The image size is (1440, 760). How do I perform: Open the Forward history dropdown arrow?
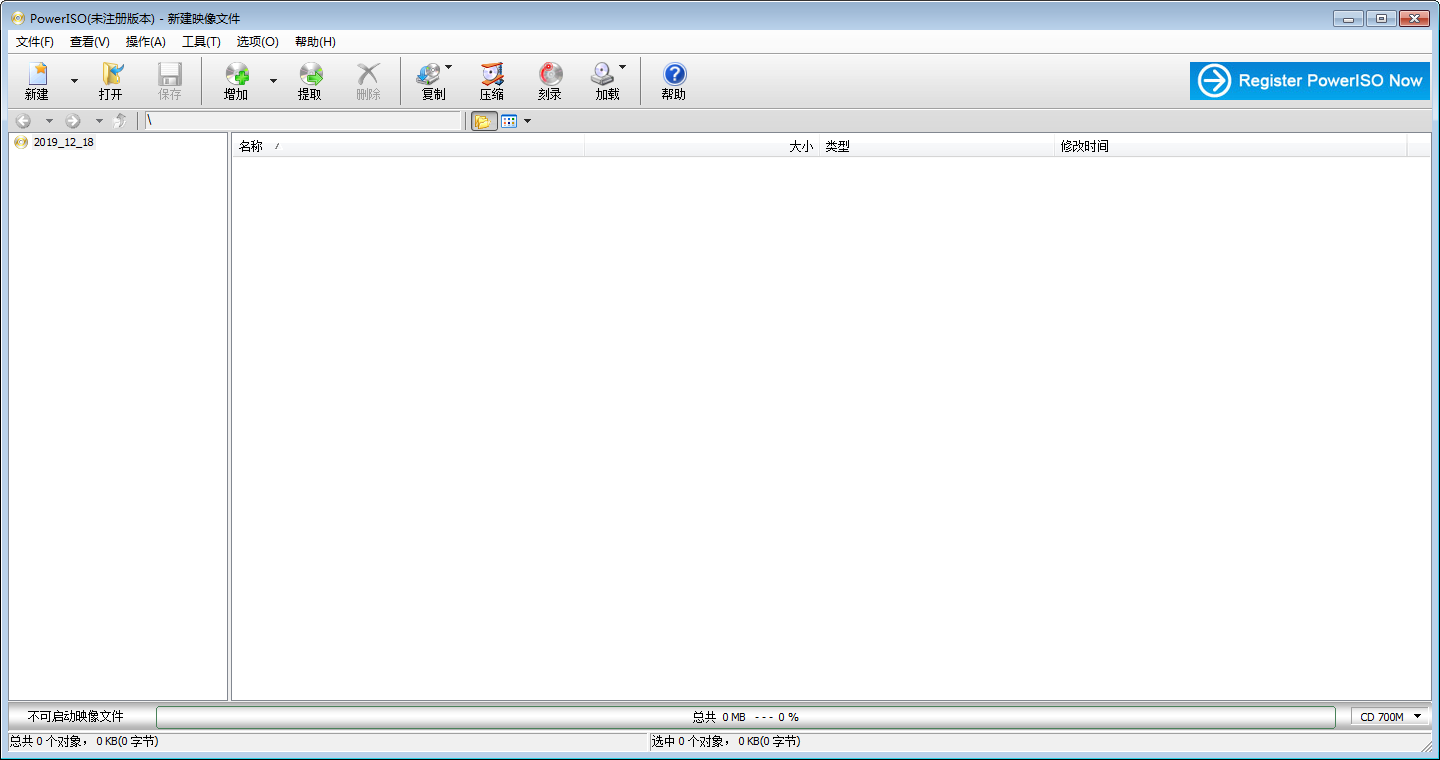pos(99,121)
